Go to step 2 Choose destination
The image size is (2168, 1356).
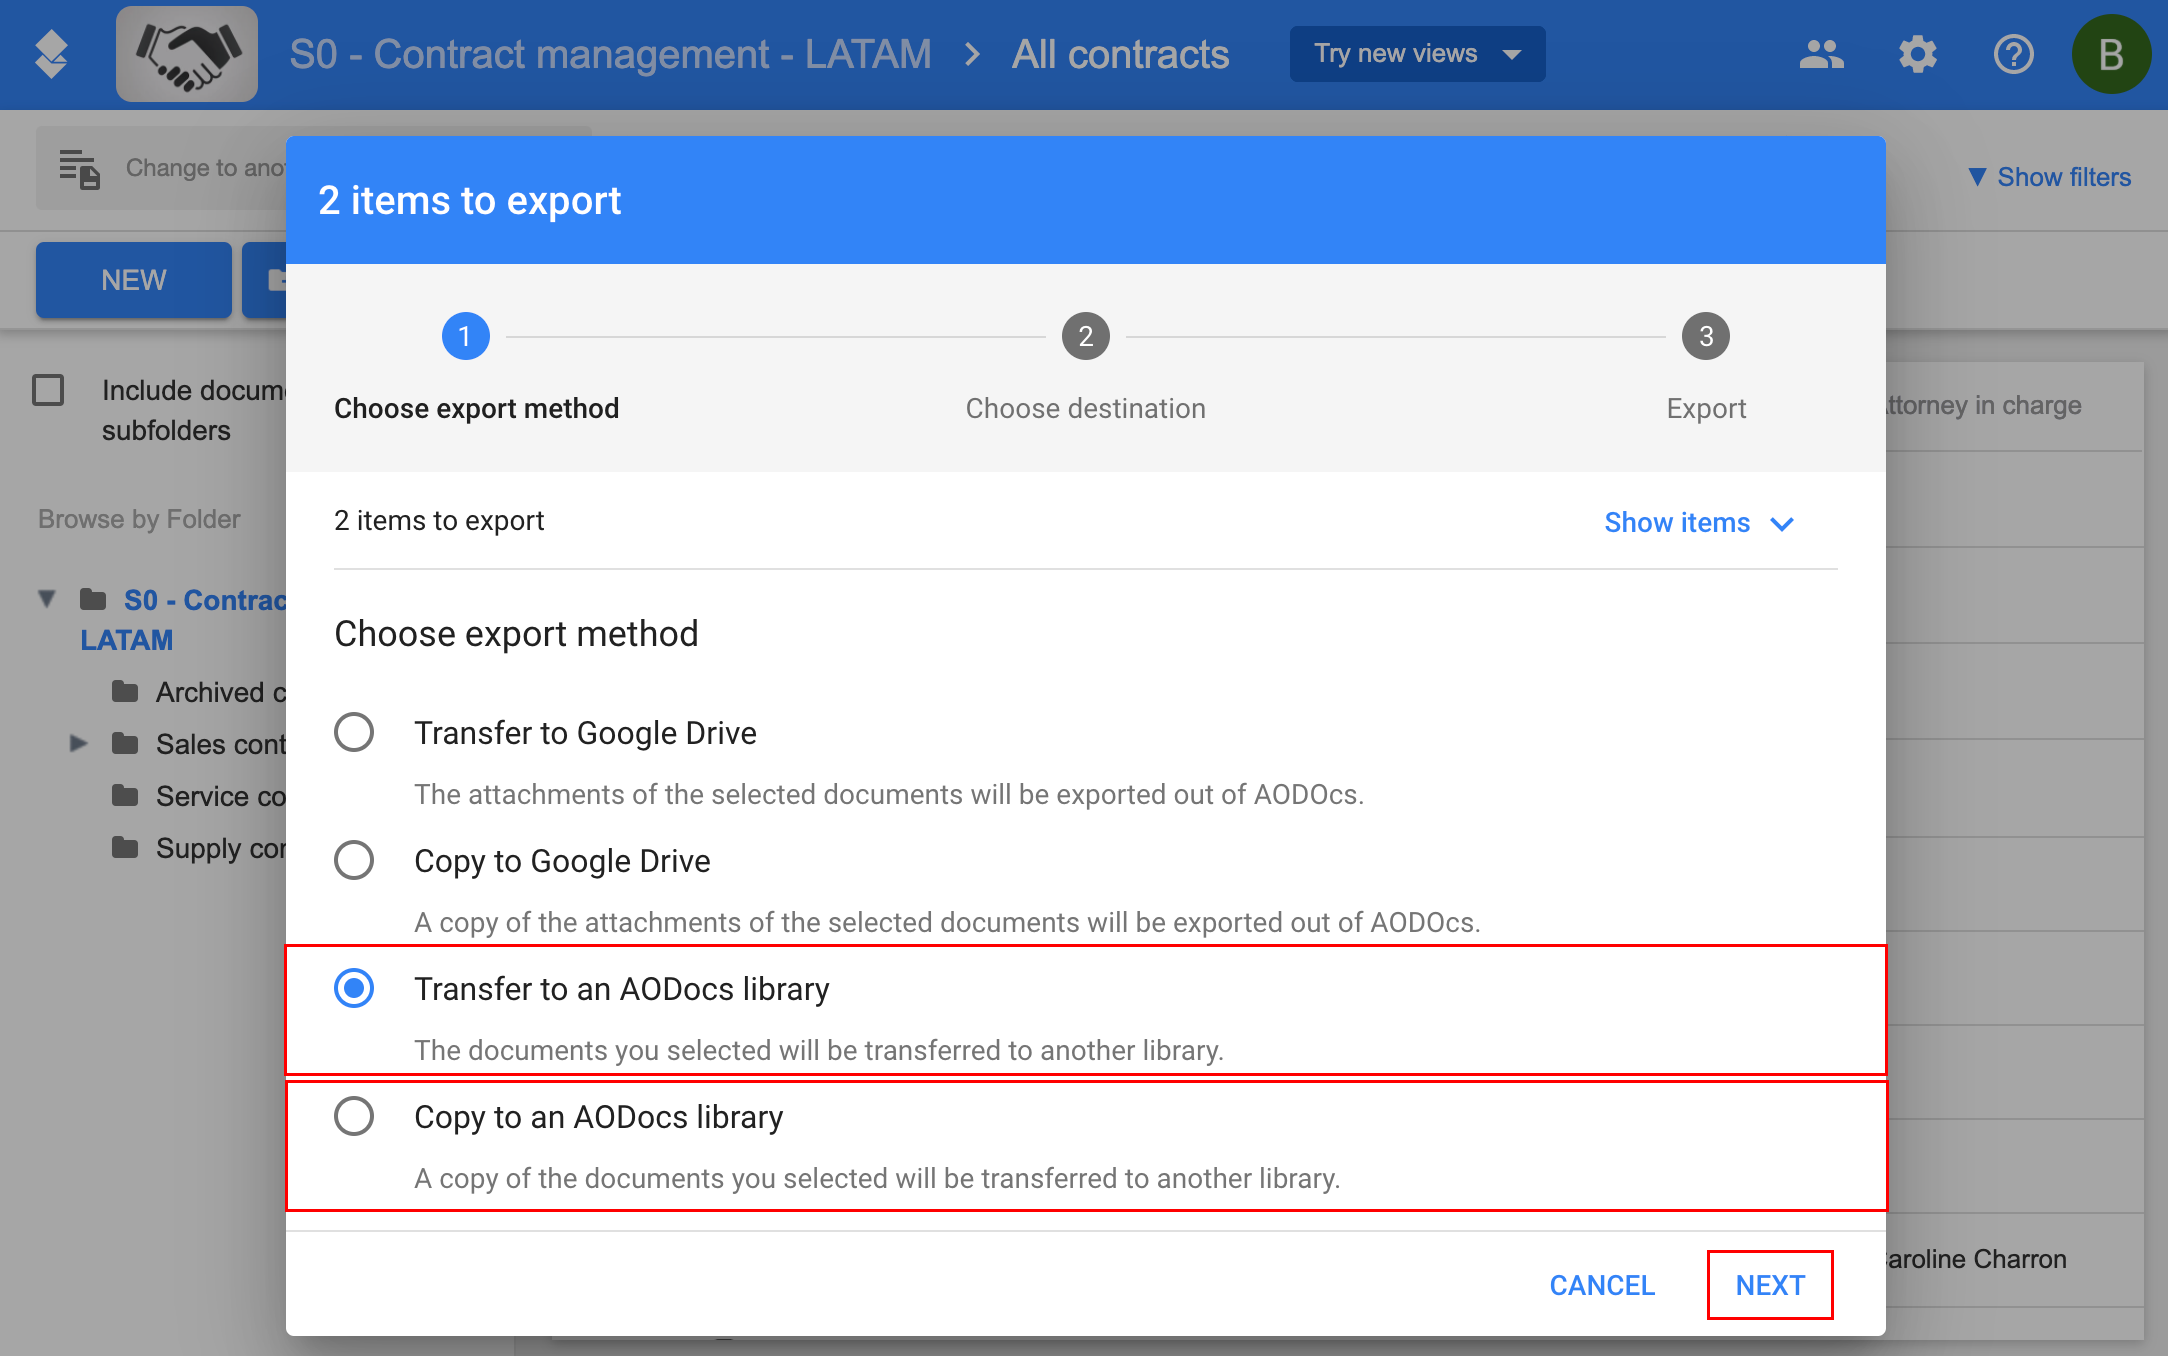1085,337
